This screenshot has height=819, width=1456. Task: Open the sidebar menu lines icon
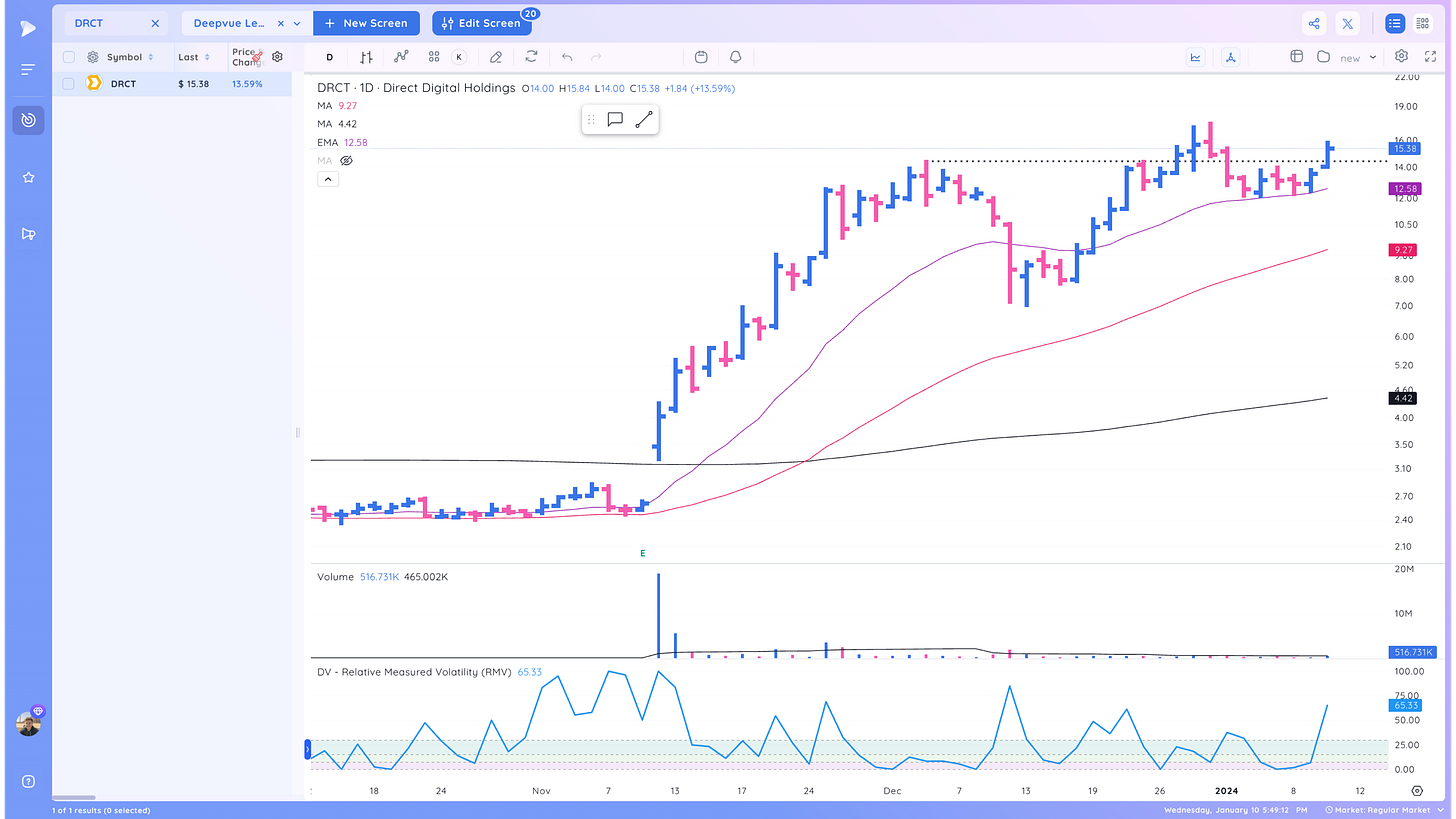[x=28, y=69]
